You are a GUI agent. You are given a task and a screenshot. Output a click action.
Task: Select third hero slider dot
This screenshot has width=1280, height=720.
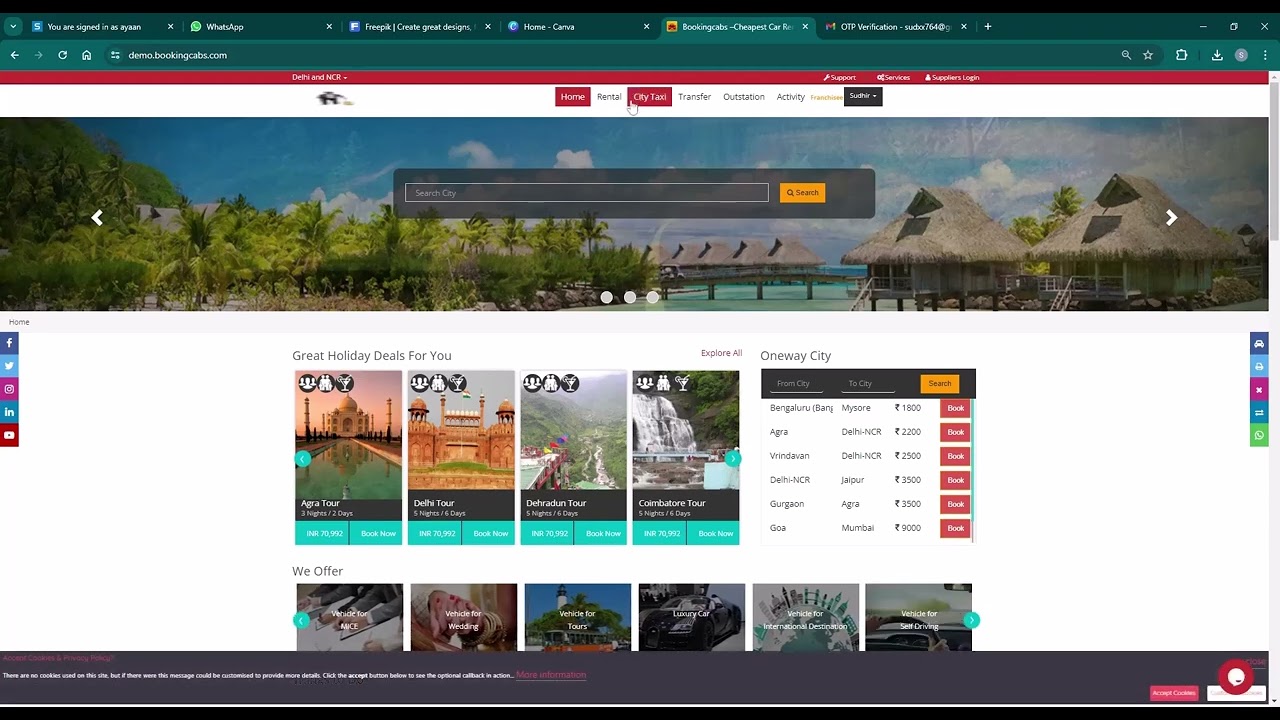pos(653,297)
